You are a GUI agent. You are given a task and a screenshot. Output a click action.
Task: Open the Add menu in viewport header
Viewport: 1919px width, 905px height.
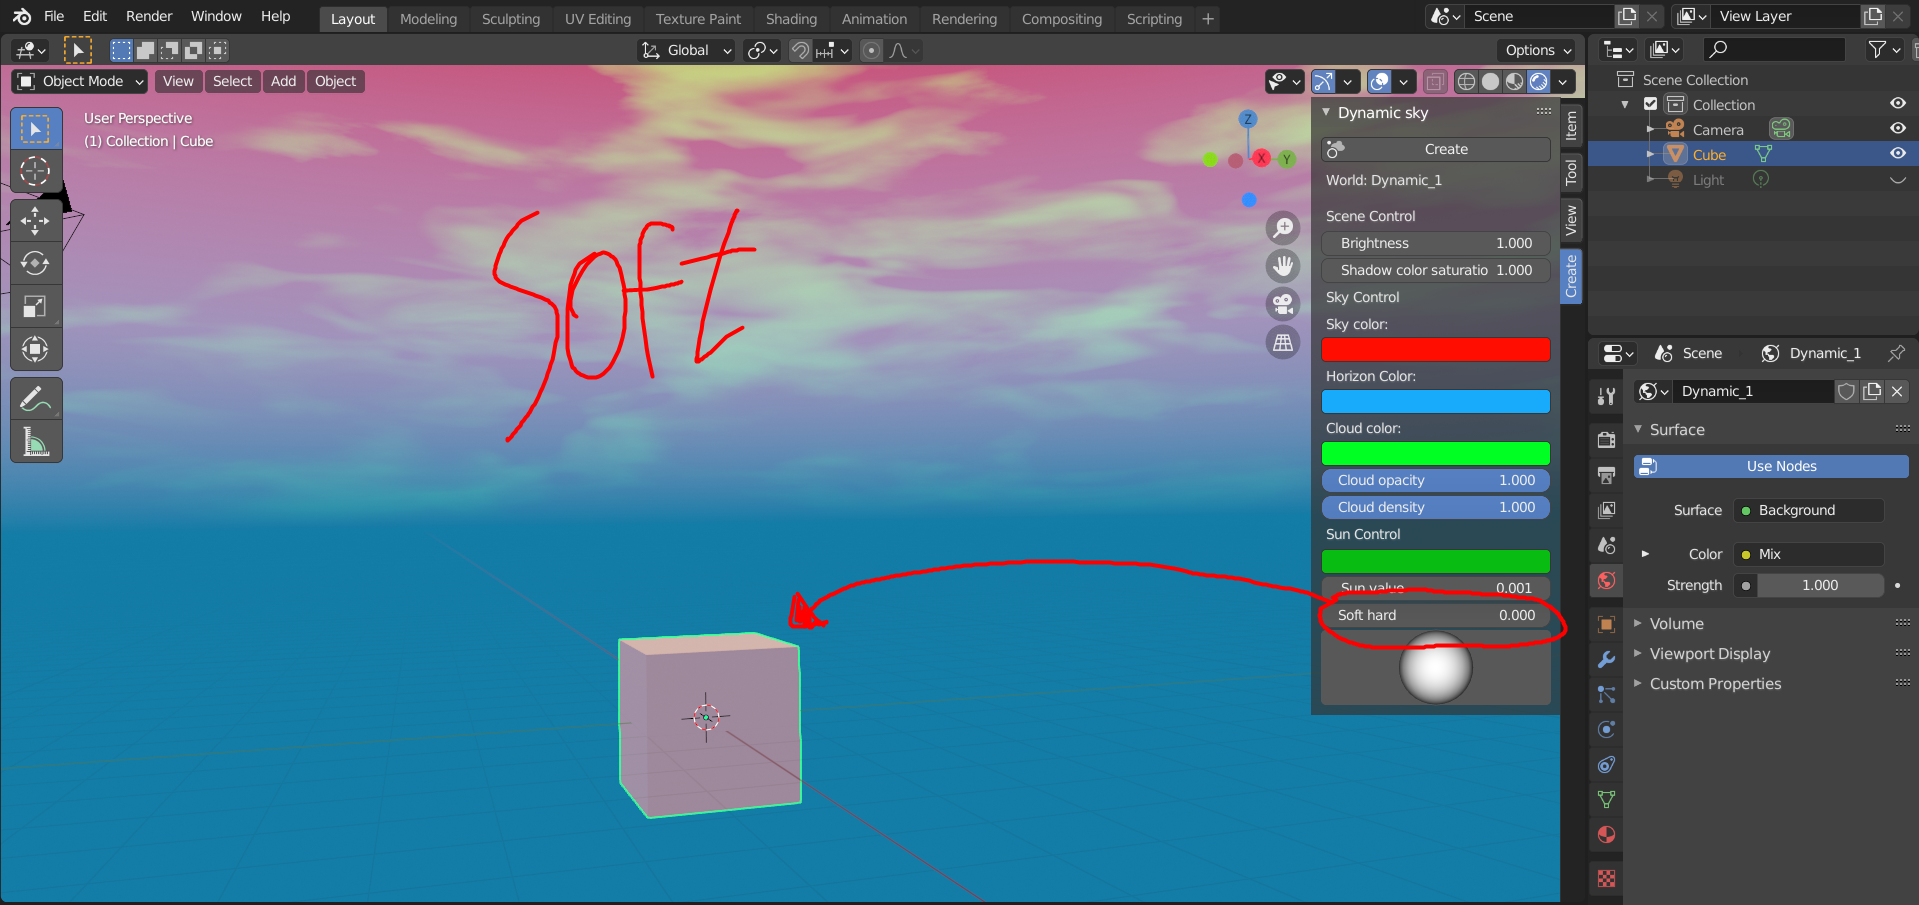click(x=283, y=81)
